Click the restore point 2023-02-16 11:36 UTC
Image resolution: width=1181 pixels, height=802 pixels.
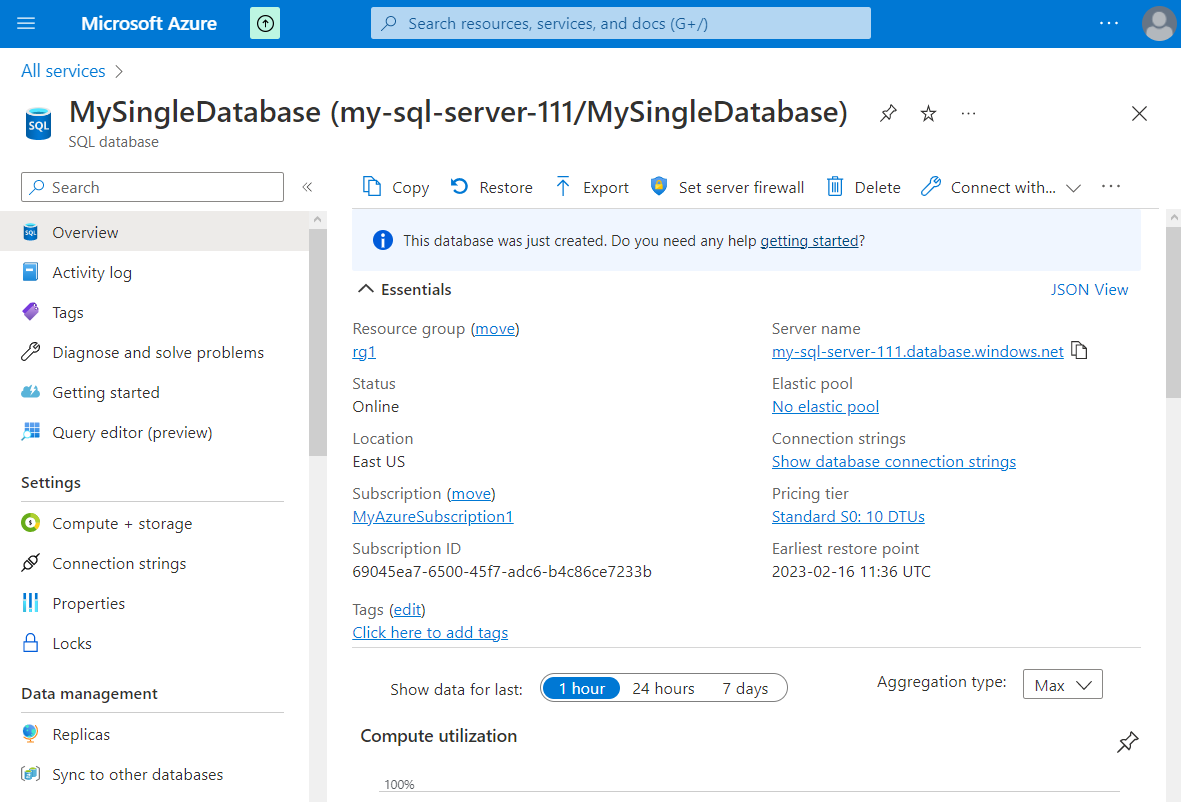(x=851, y=572)
